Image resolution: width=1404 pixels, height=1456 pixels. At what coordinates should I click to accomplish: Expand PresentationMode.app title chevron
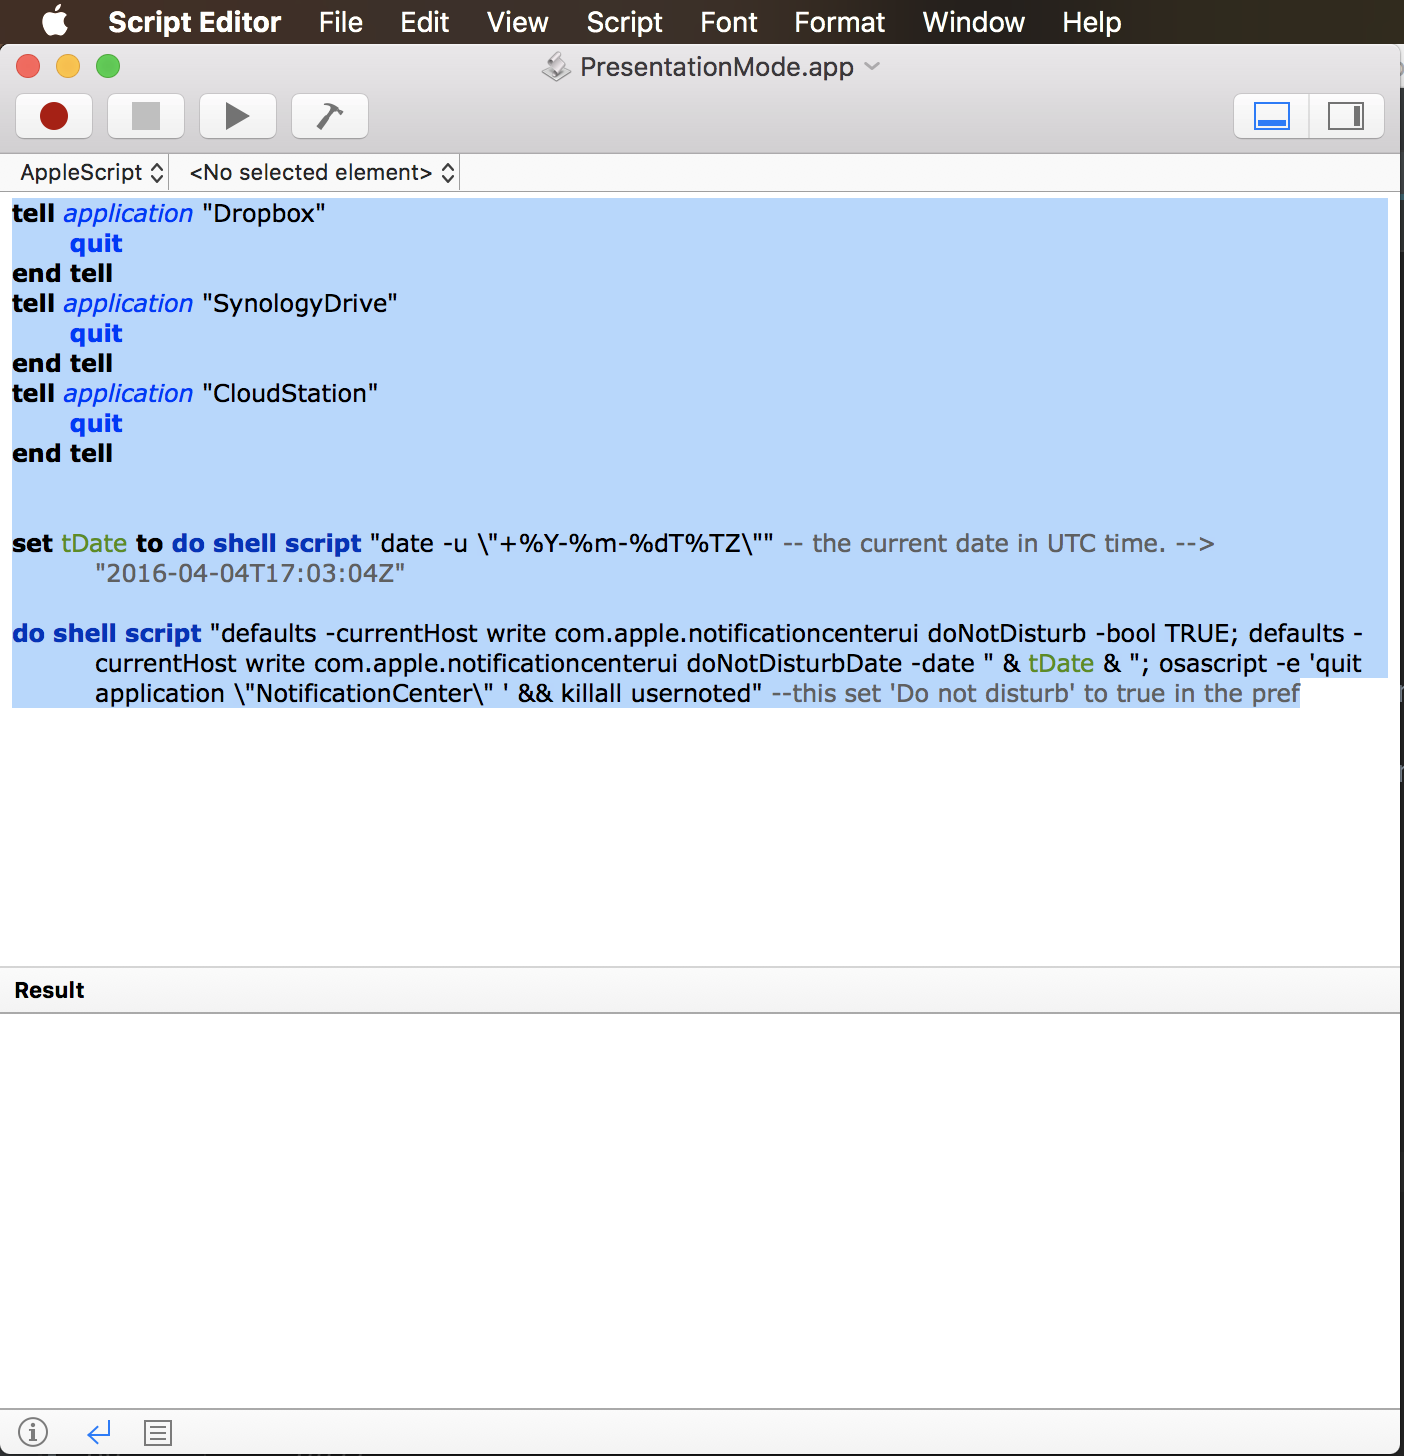click(x=872, y=66)
